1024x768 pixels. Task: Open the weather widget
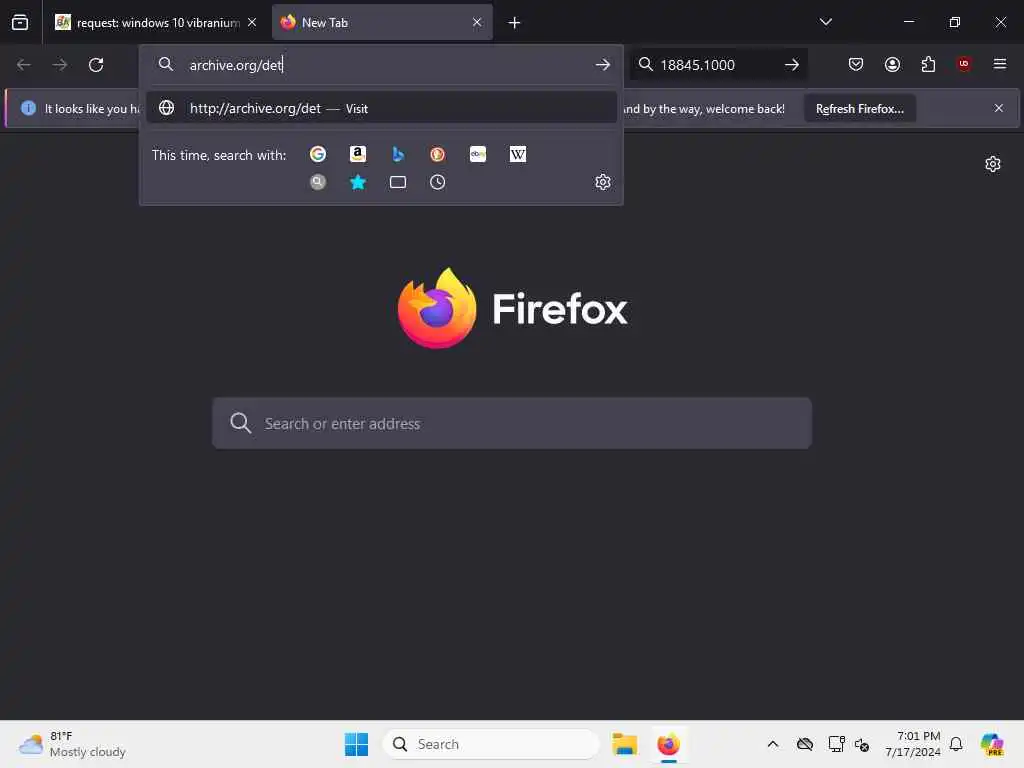[x=72, y=744]
